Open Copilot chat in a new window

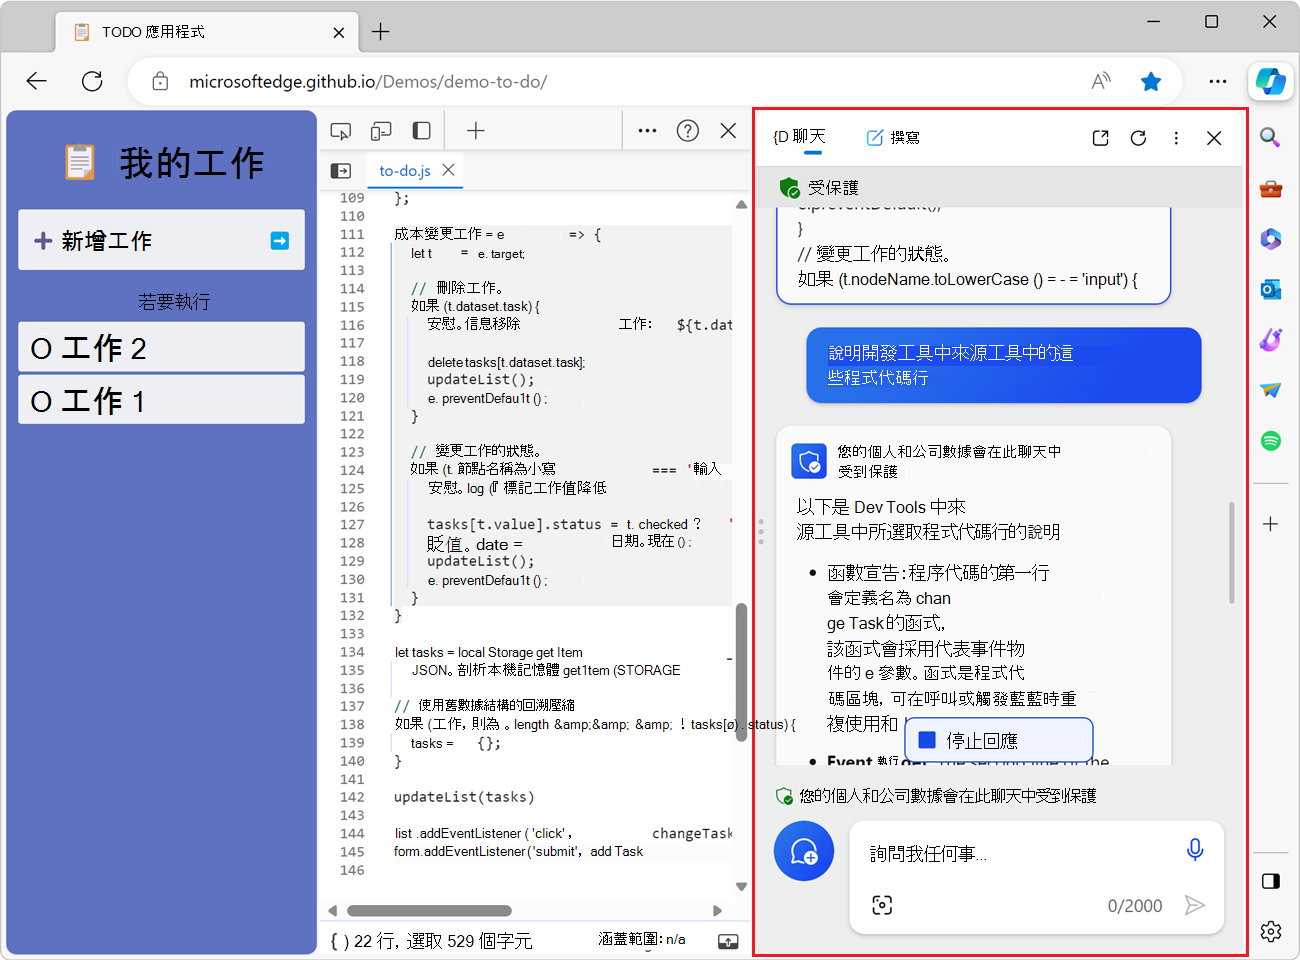pos(1100,138)
